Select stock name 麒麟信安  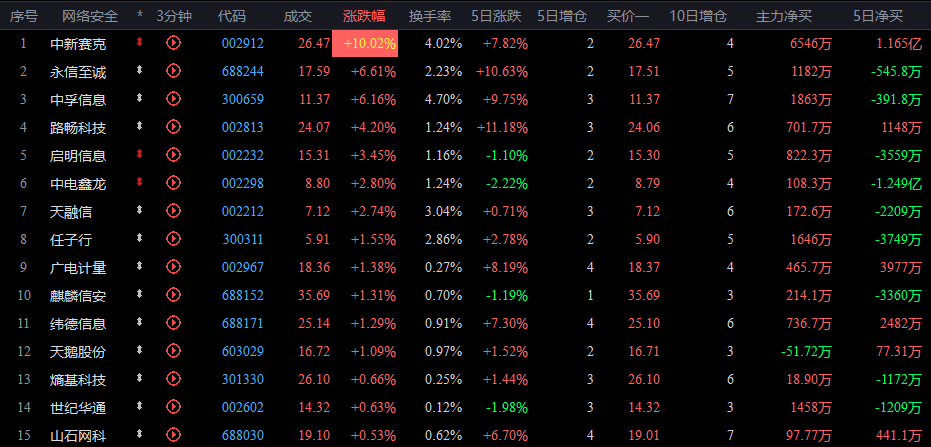pyautogui.click(x=78, y=295)
